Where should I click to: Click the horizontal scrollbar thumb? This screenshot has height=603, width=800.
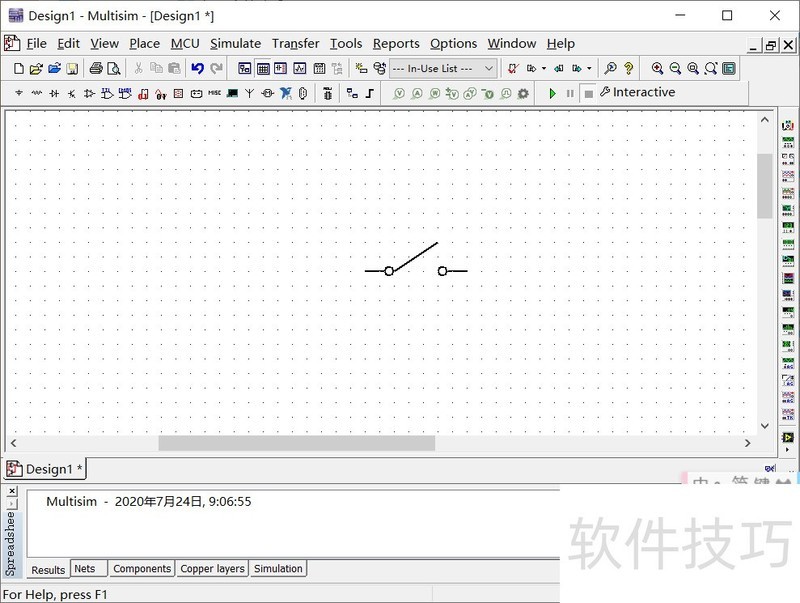click(x=296, y=443)
